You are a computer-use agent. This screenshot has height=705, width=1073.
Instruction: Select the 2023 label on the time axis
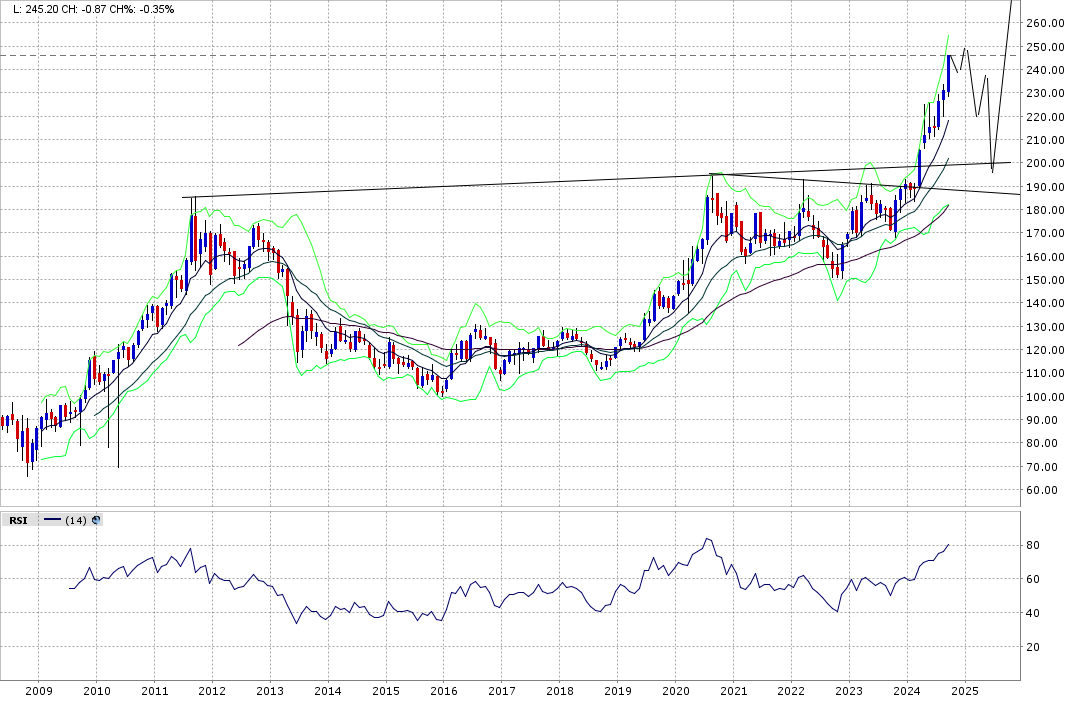849,691
